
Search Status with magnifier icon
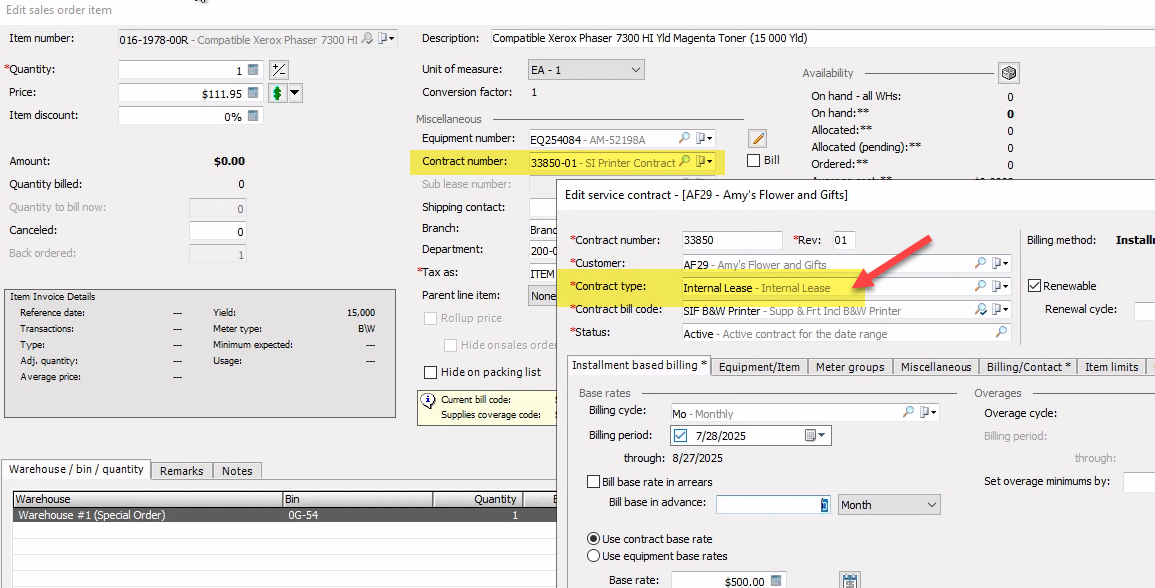click(x=1001, y=332)
